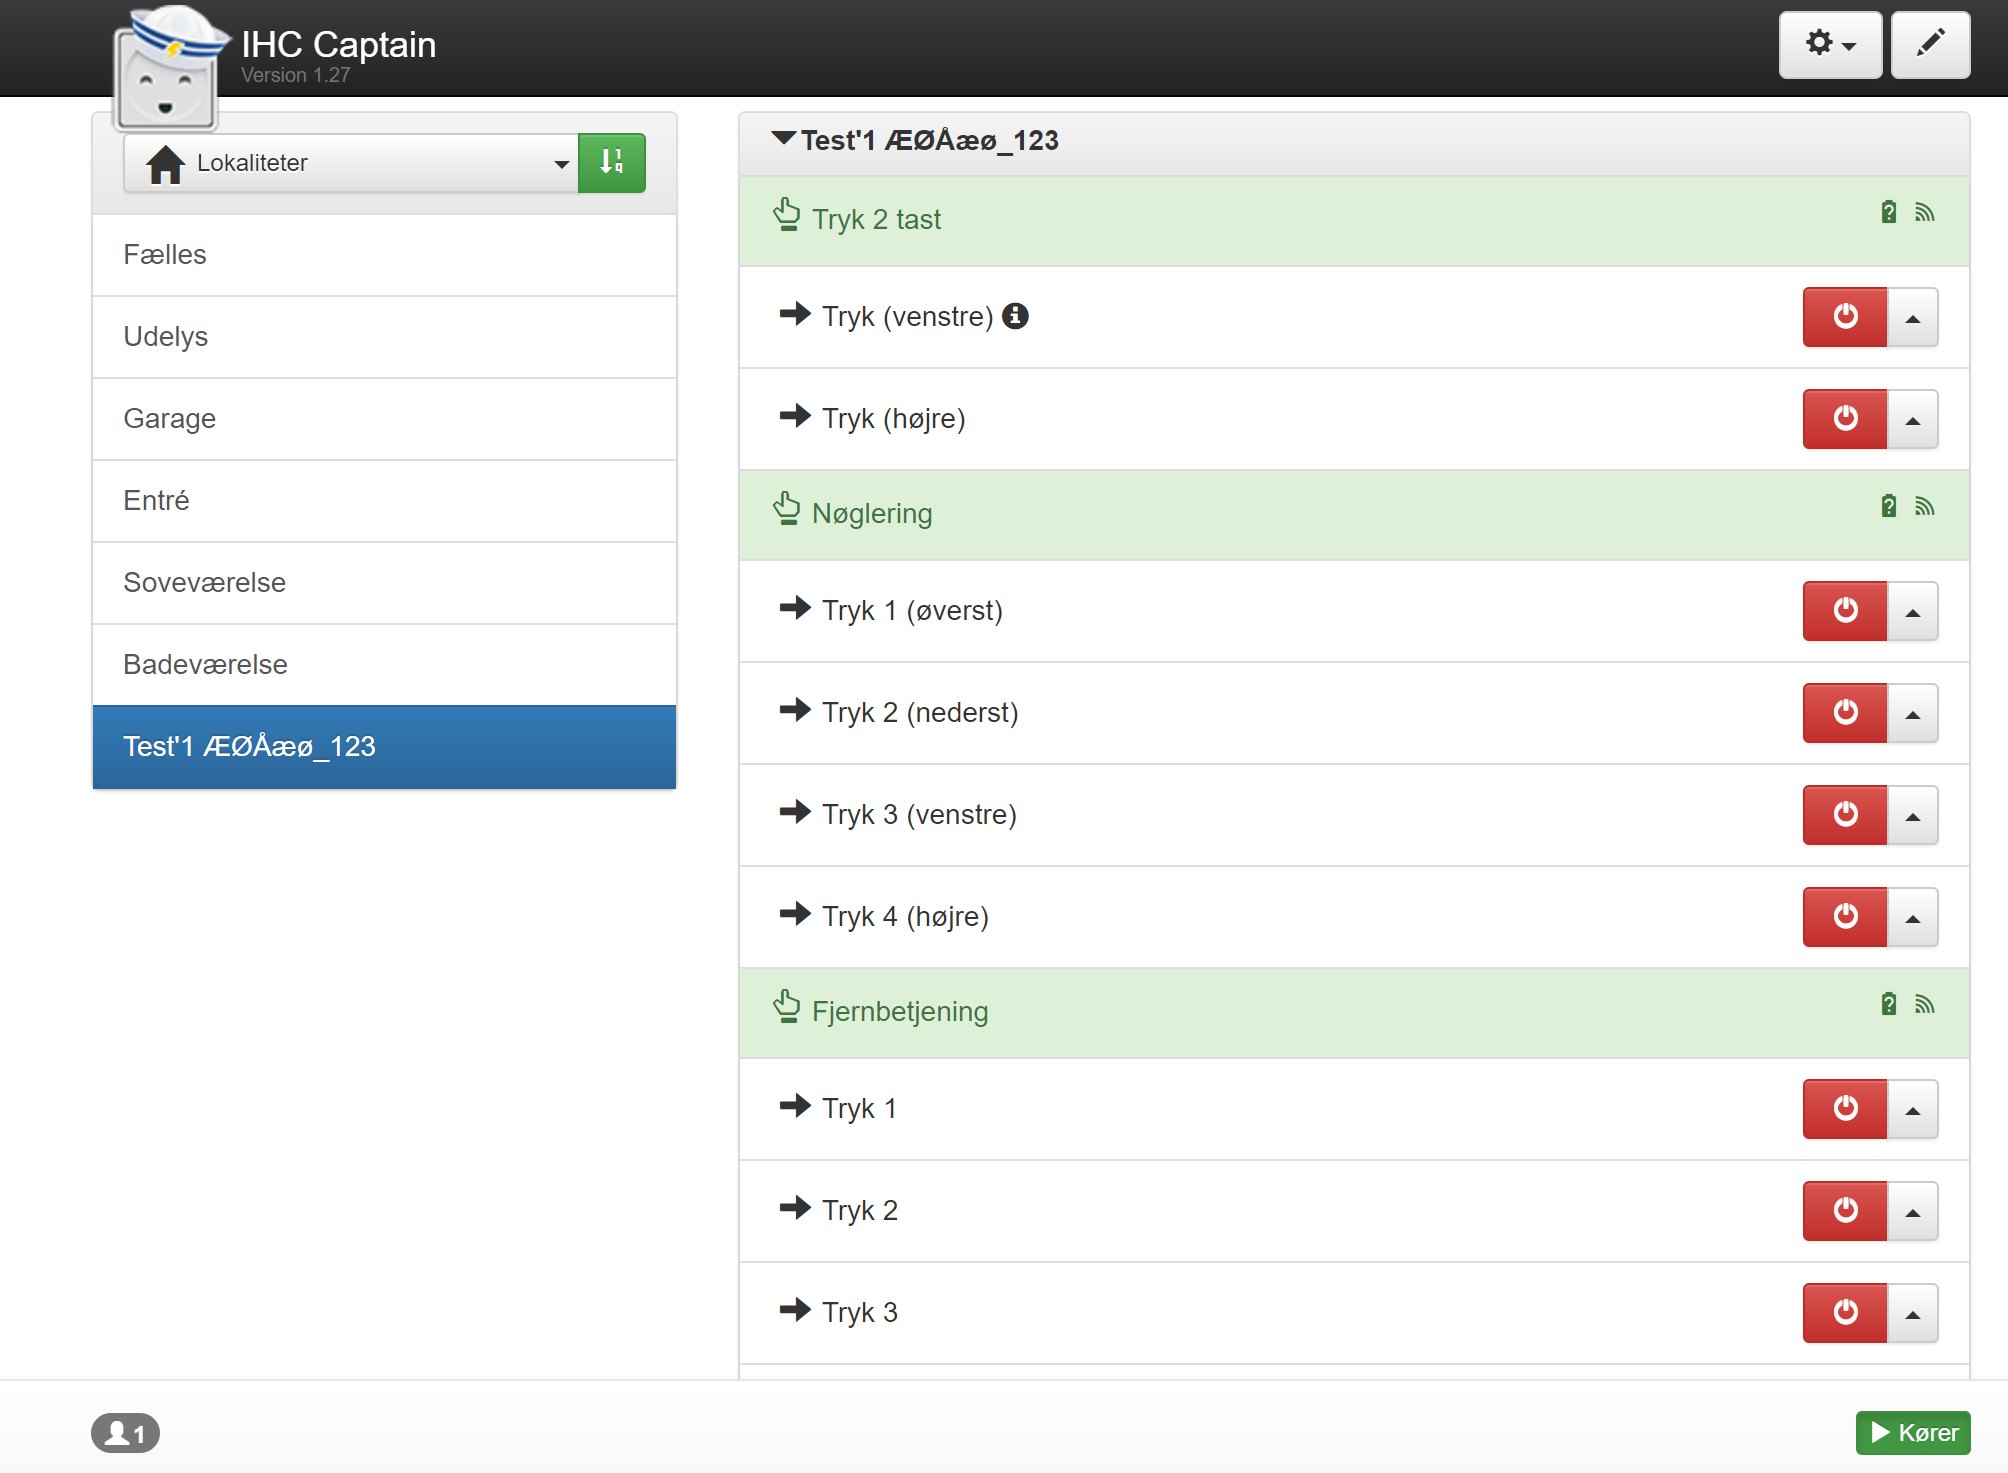Toggle the power button for Fjernbetjening Tryk 3
This screenshot has width=2008, height=1473.
(x=1845, y=1313)
